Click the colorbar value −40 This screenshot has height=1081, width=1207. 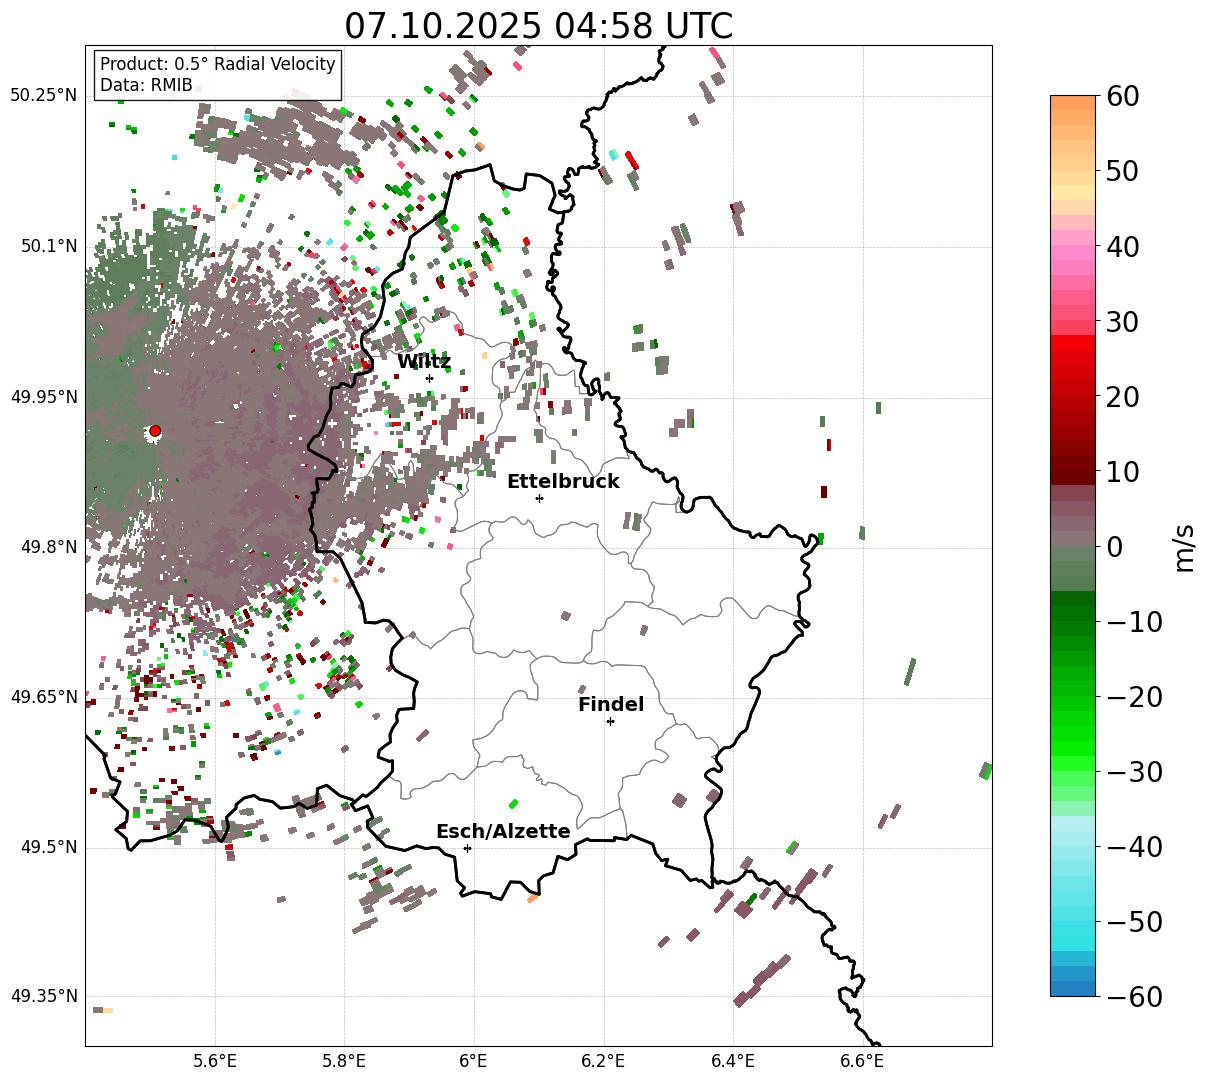[x=1135, y=846]
